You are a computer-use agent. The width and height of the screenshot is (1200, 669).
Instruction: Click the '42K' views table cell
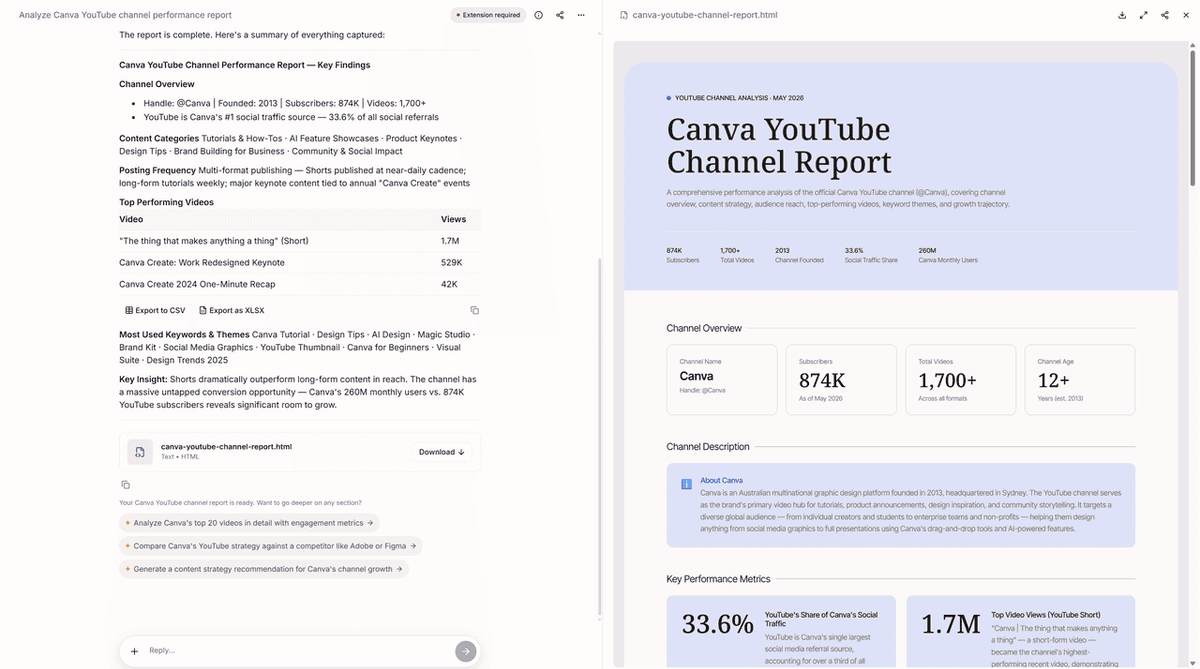449,284
